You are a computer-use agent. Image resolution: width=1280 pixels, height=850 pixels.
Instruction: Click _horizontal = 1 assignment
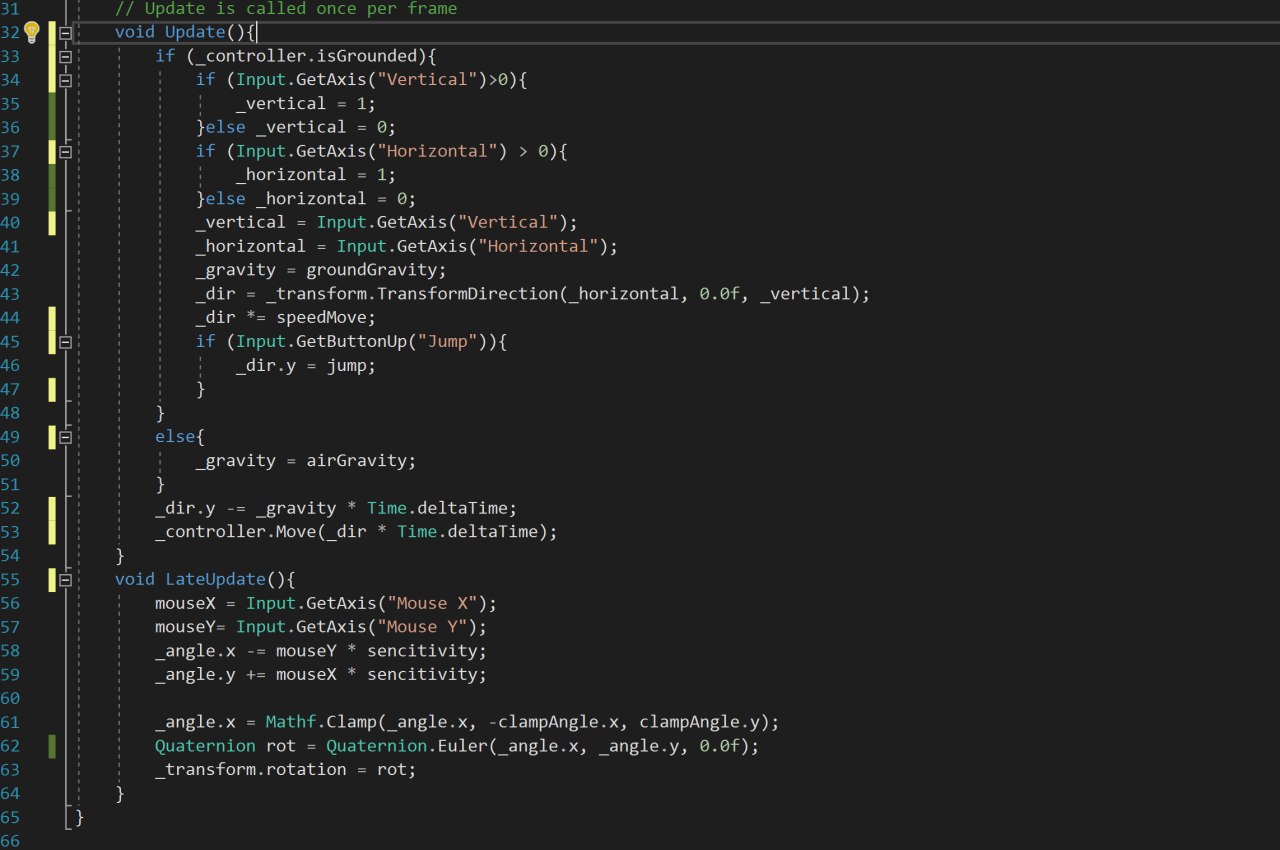[x=315, y=175]
